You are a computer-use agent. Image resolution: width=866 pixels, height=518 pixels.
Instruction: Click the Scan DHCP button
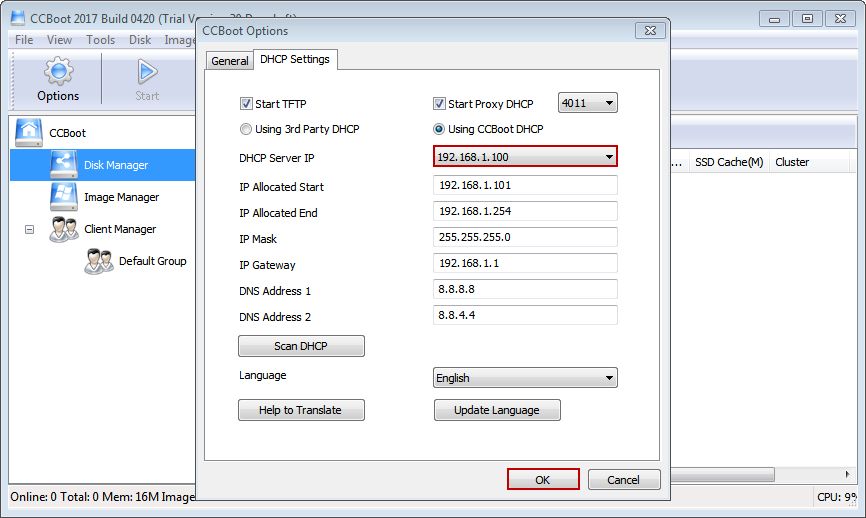pos(301,346)
